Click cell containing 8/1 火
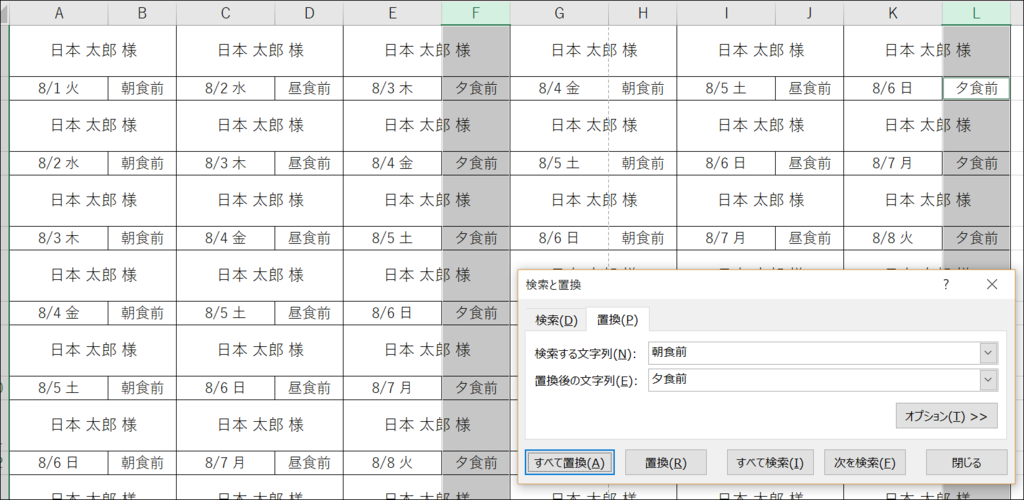 (x=59, y=88)
